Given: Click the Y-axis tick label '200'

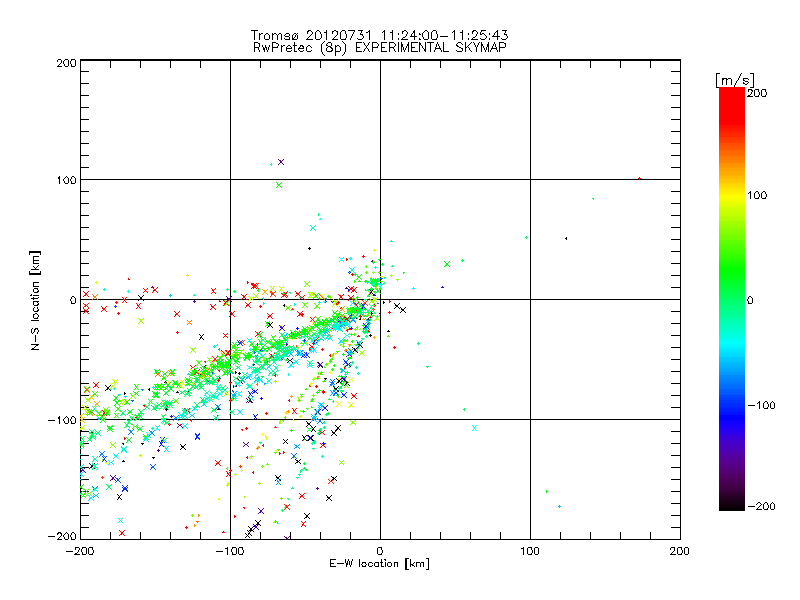Looking at the screenshot, I should click(x=66, y=63).
